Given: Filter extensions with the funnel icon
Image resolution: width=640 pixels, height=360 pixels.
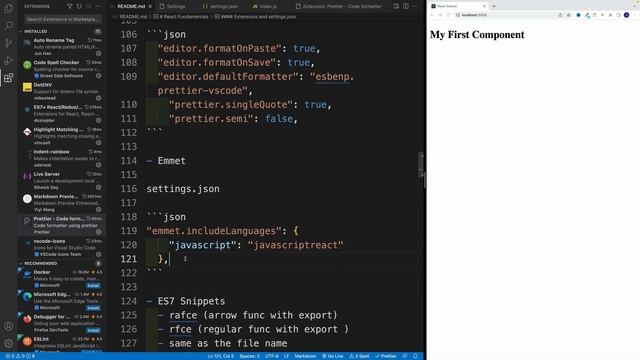Looking at the screenshot, I should [70, 7].
